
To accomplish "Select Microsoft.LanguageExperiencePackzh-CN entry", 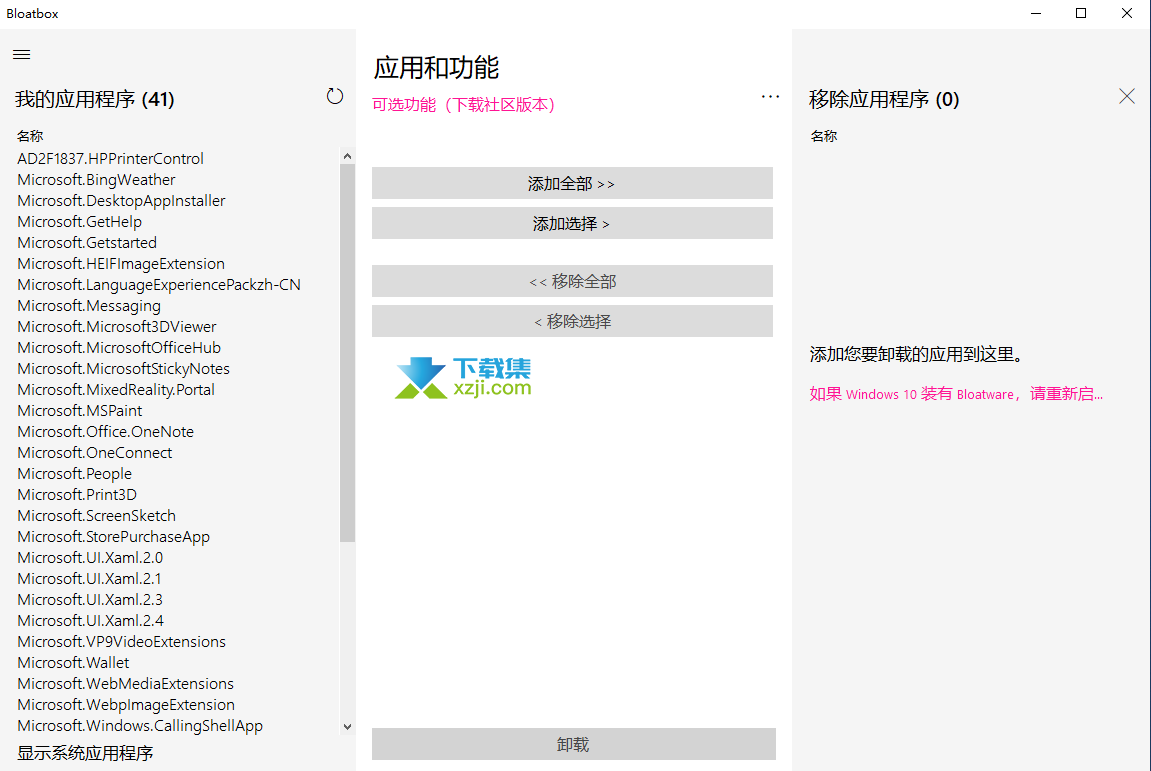I will (x=159, y=285).
